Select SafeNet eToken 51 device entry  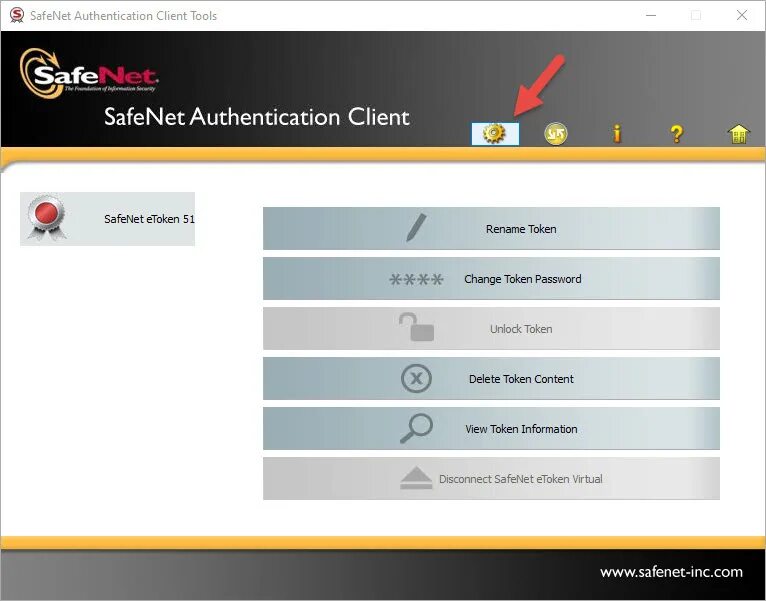point(107,219)
